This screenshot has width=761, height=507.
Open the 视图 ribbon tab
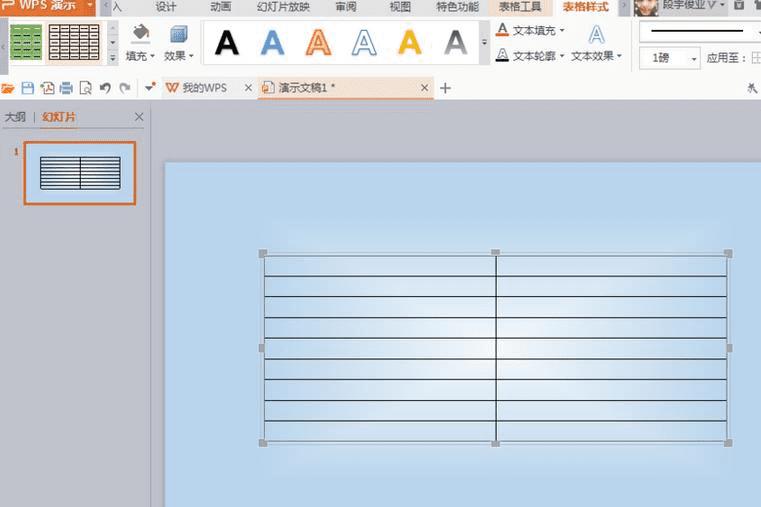400,7
